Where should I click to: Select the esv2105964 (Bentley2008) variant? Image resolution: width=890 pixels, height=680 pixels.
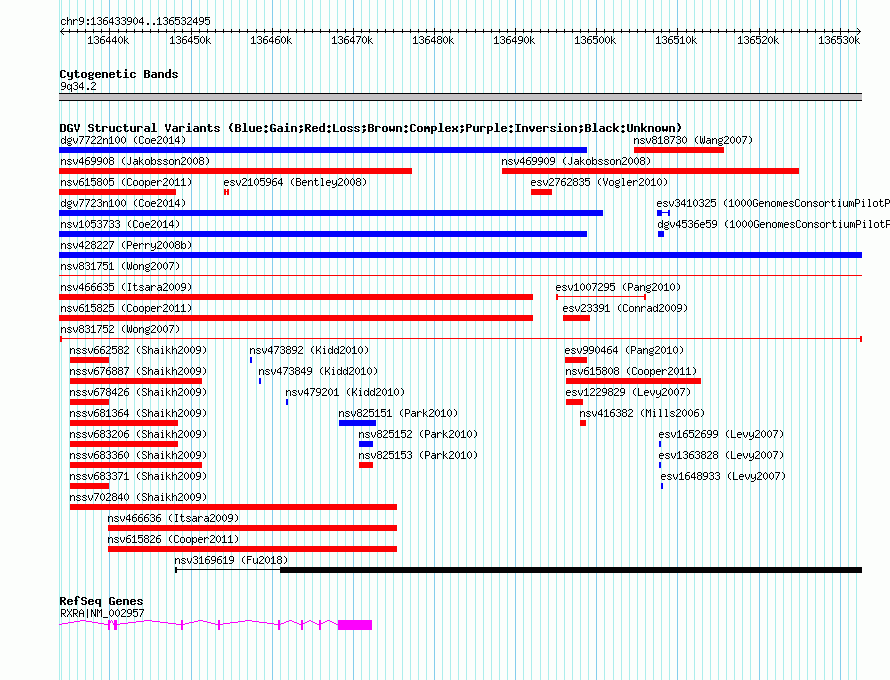295,182
